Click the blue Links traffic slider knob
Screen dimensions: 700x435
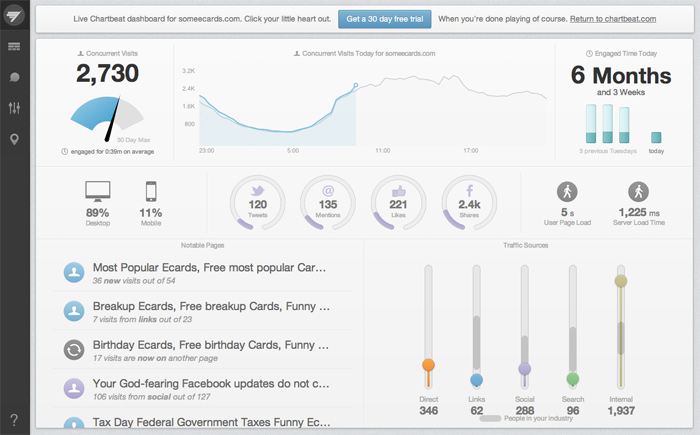(x=476, y=380)
